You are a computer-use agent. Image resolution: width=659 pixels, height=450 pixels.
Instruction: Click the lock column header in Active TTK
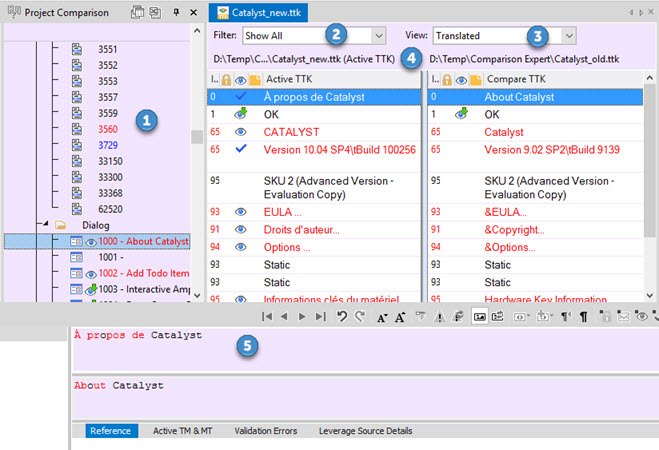(226, 79)
